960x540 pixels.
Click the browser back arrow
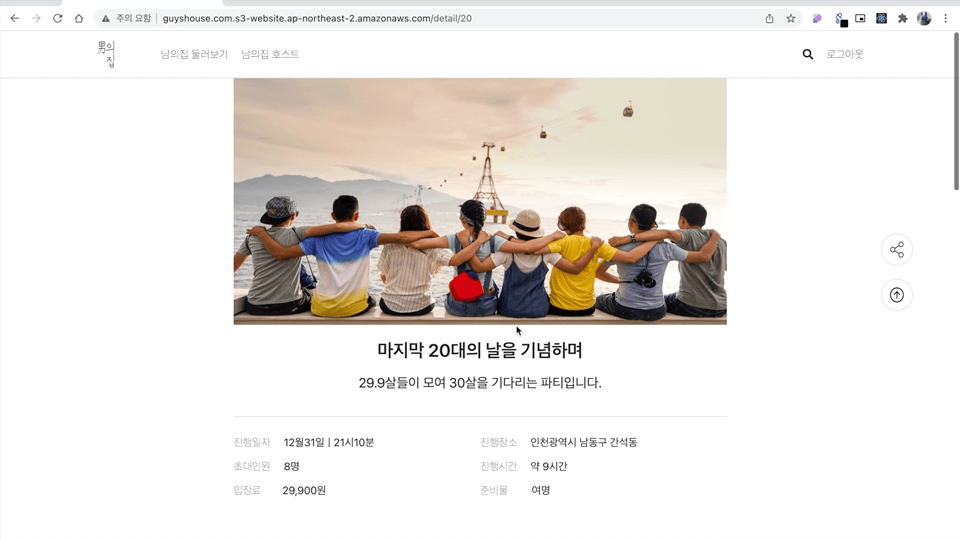tap(15, 18)
